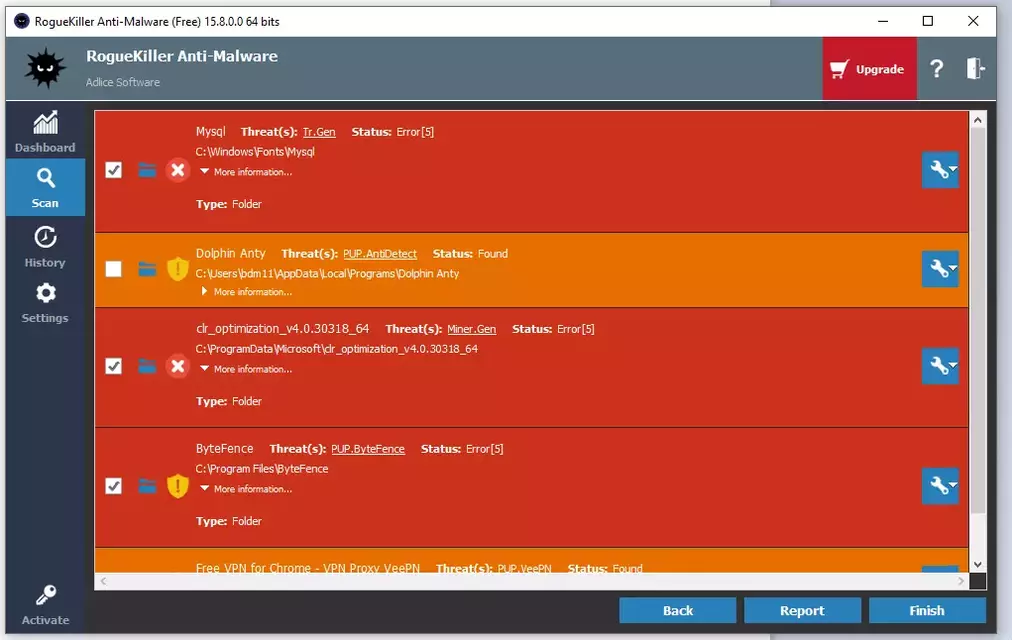Click the RogueKiller spiky logo
The width and height of the screenshot is (1012, 640).
[x=45, y=68]
